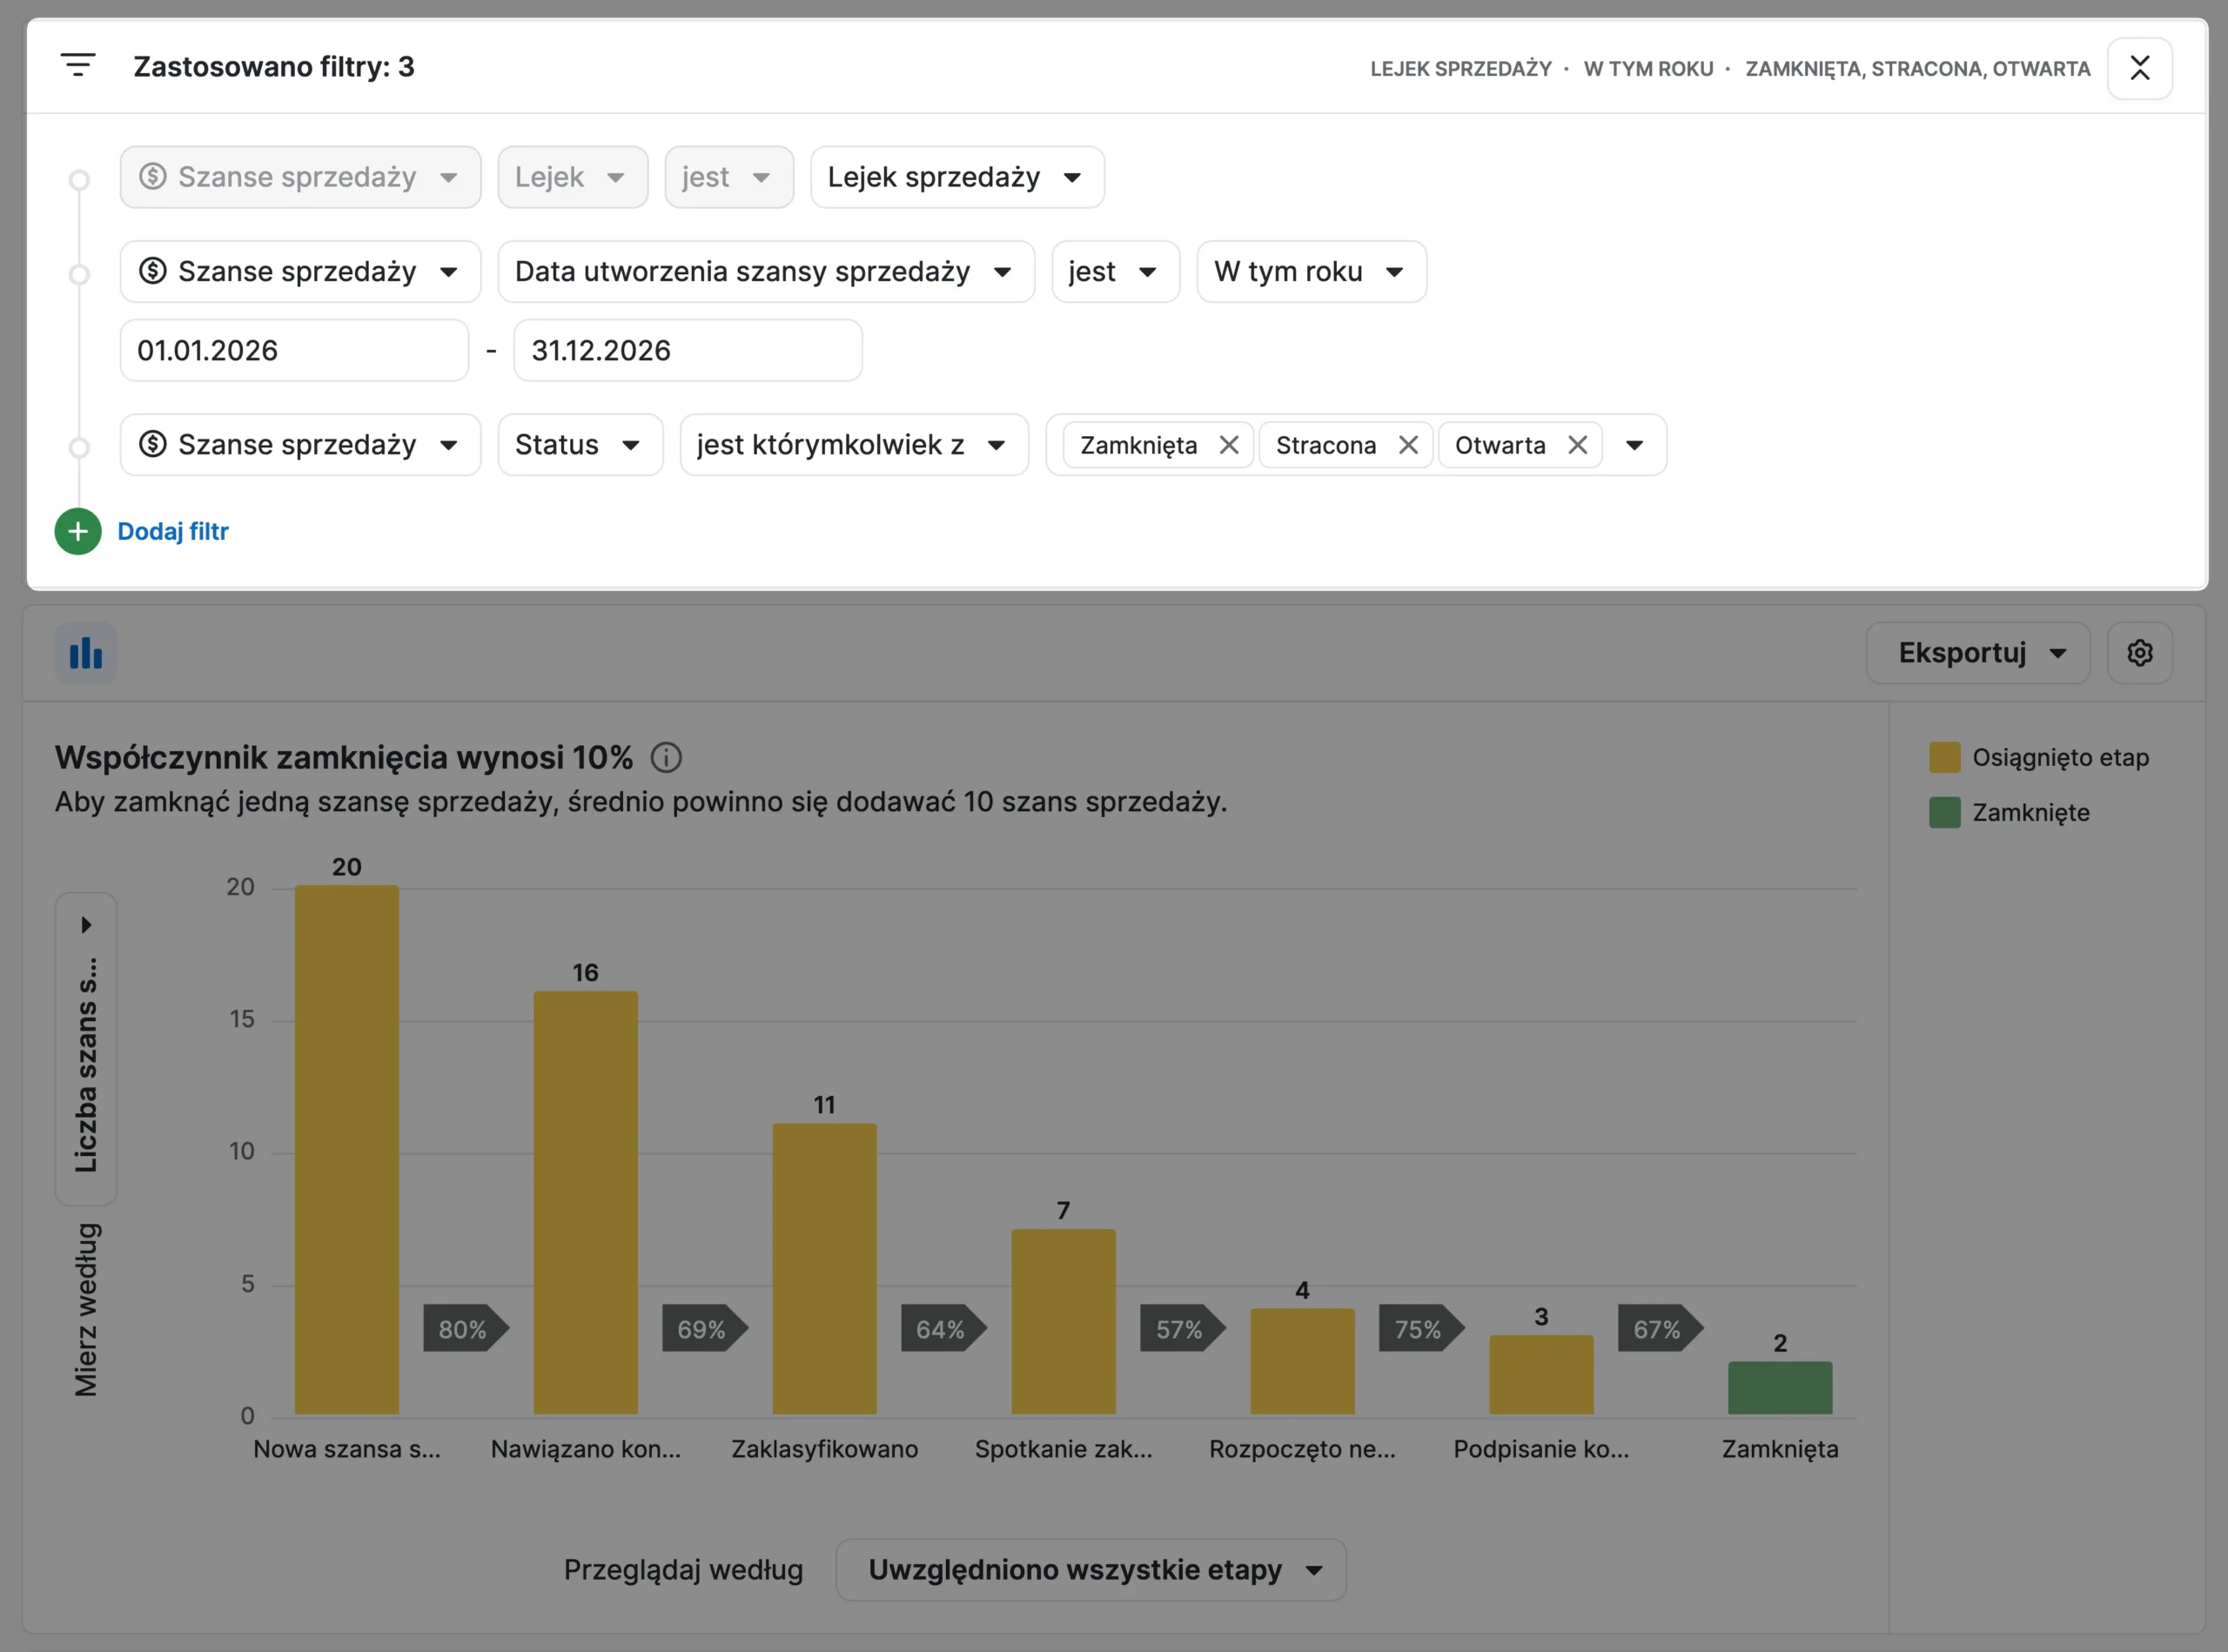2228x1652 pixels.
Task: Click the 67% conversion arrow badge
Action: (1661, 1329)
